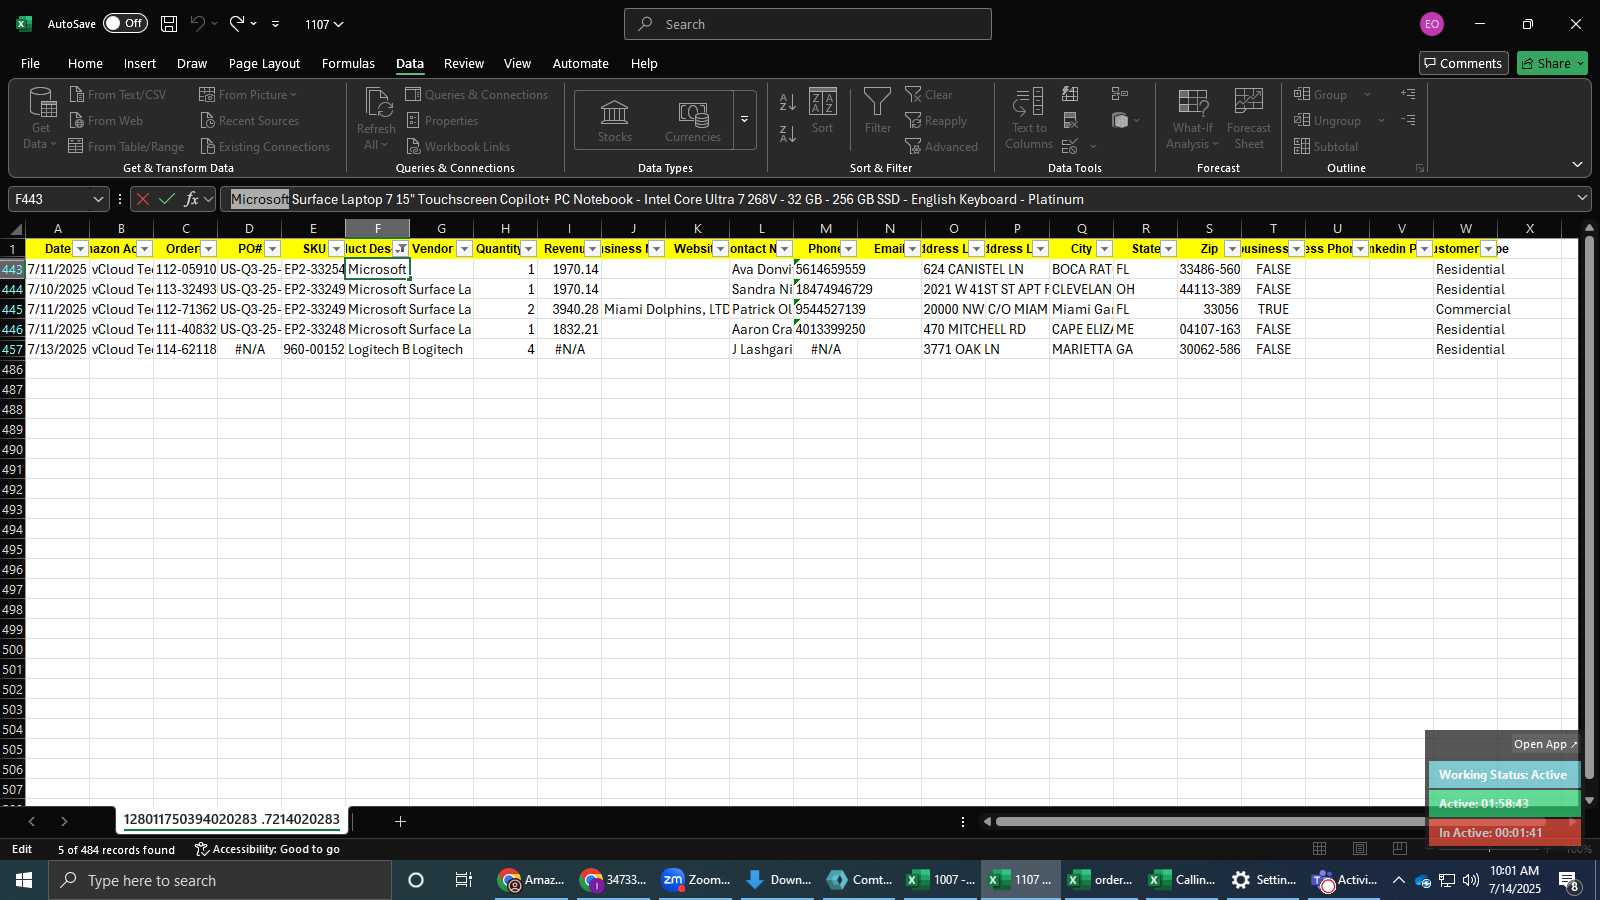Viewport: 1600px width, 900px height.
Task: Switch to the Page Layout tab
Action: coord(264,63)
